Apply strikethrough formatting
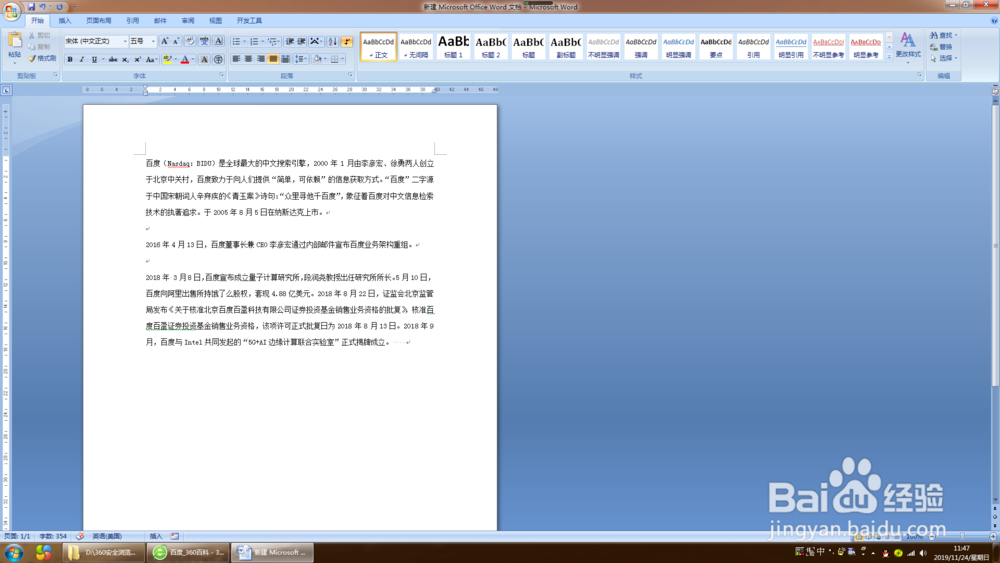 tap(113, 59)
